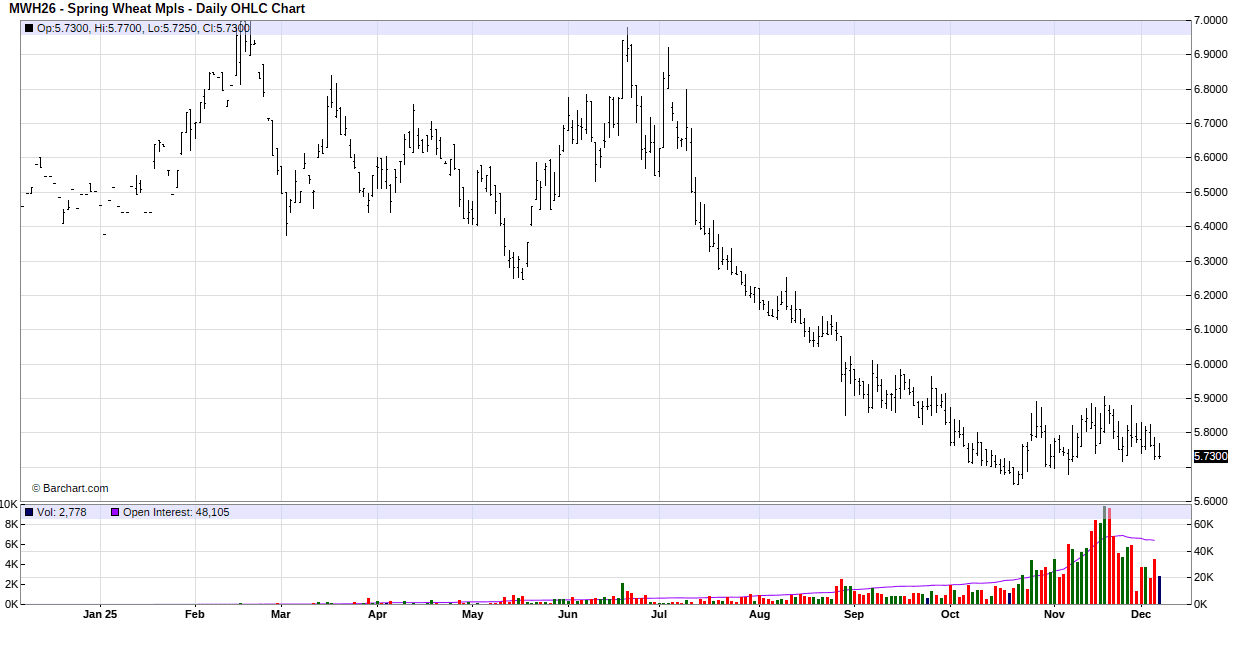Screen dimensions: 1236x645
Task: Click the 5.6000 price axis label
Action: [x=1211, y=501]
